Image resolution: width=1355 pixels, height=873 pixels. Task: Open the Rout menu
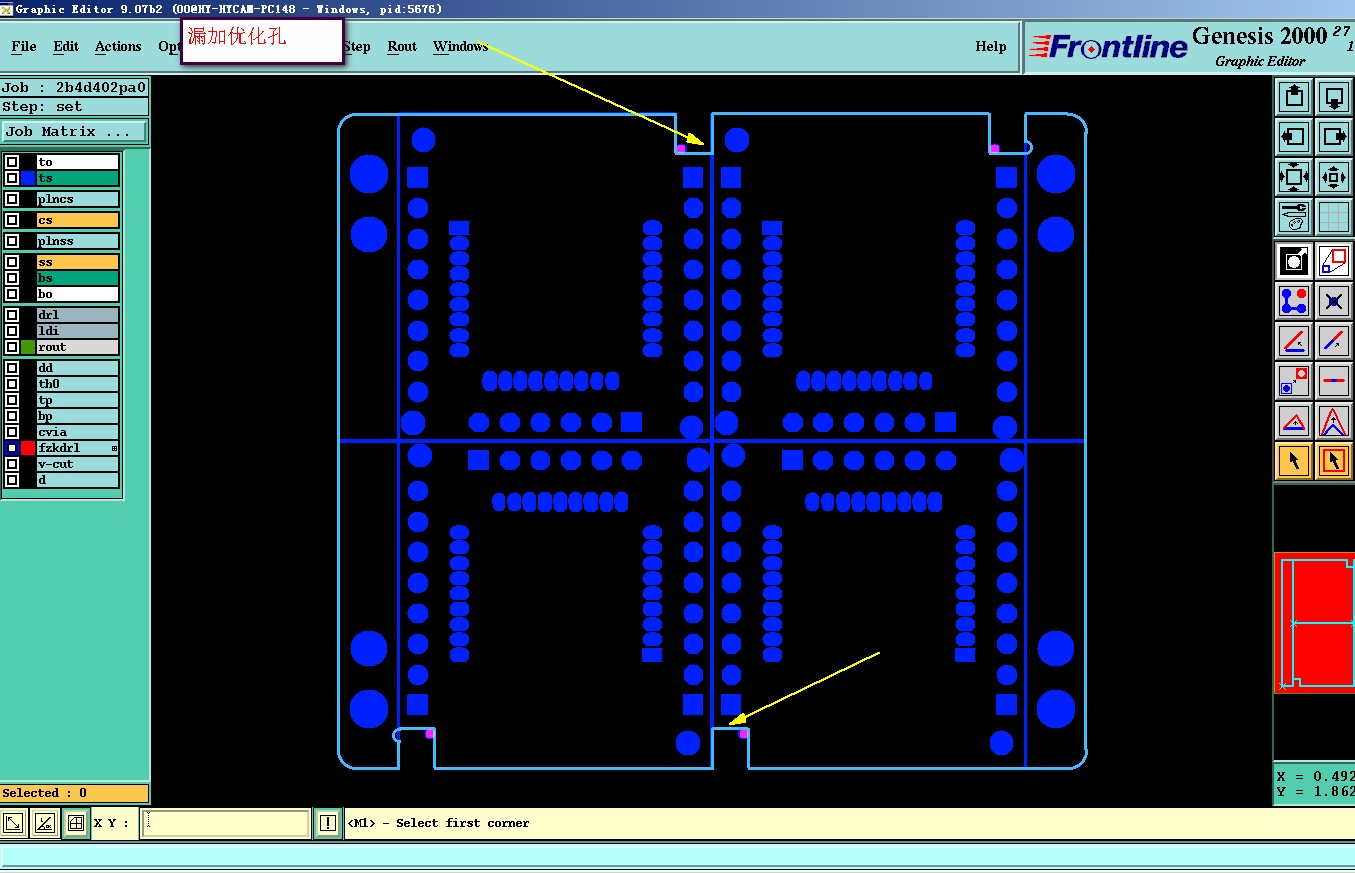(x=402, y=47)
